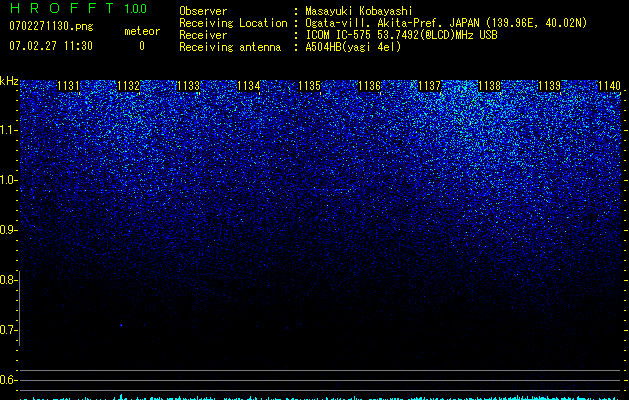
Task: Click the 1.1 frequency axis label
Action: [9, 130]
